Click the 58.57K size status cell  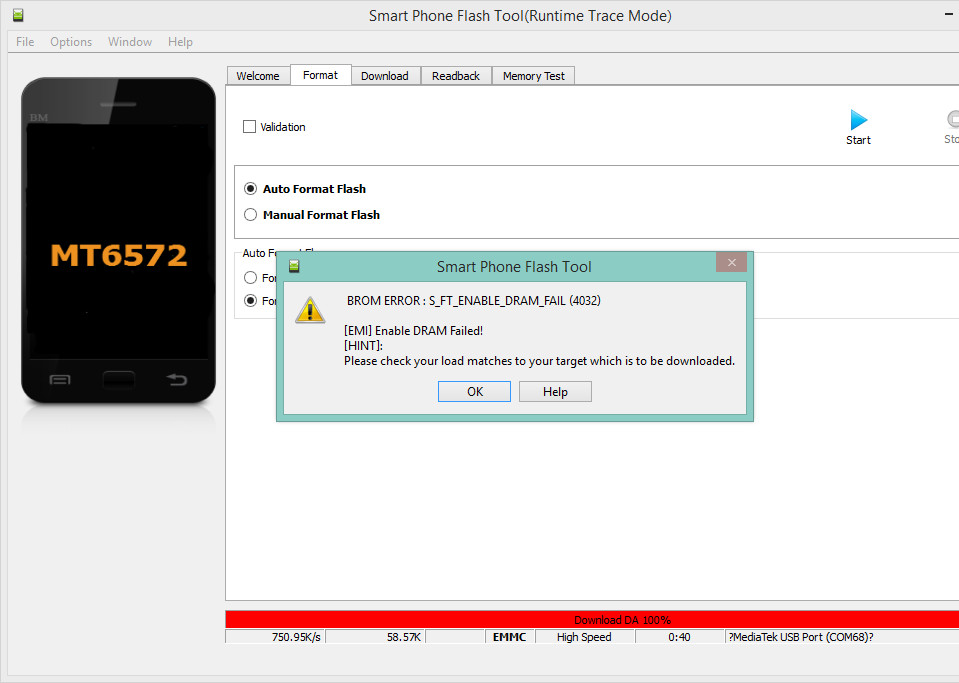(376, 637)
